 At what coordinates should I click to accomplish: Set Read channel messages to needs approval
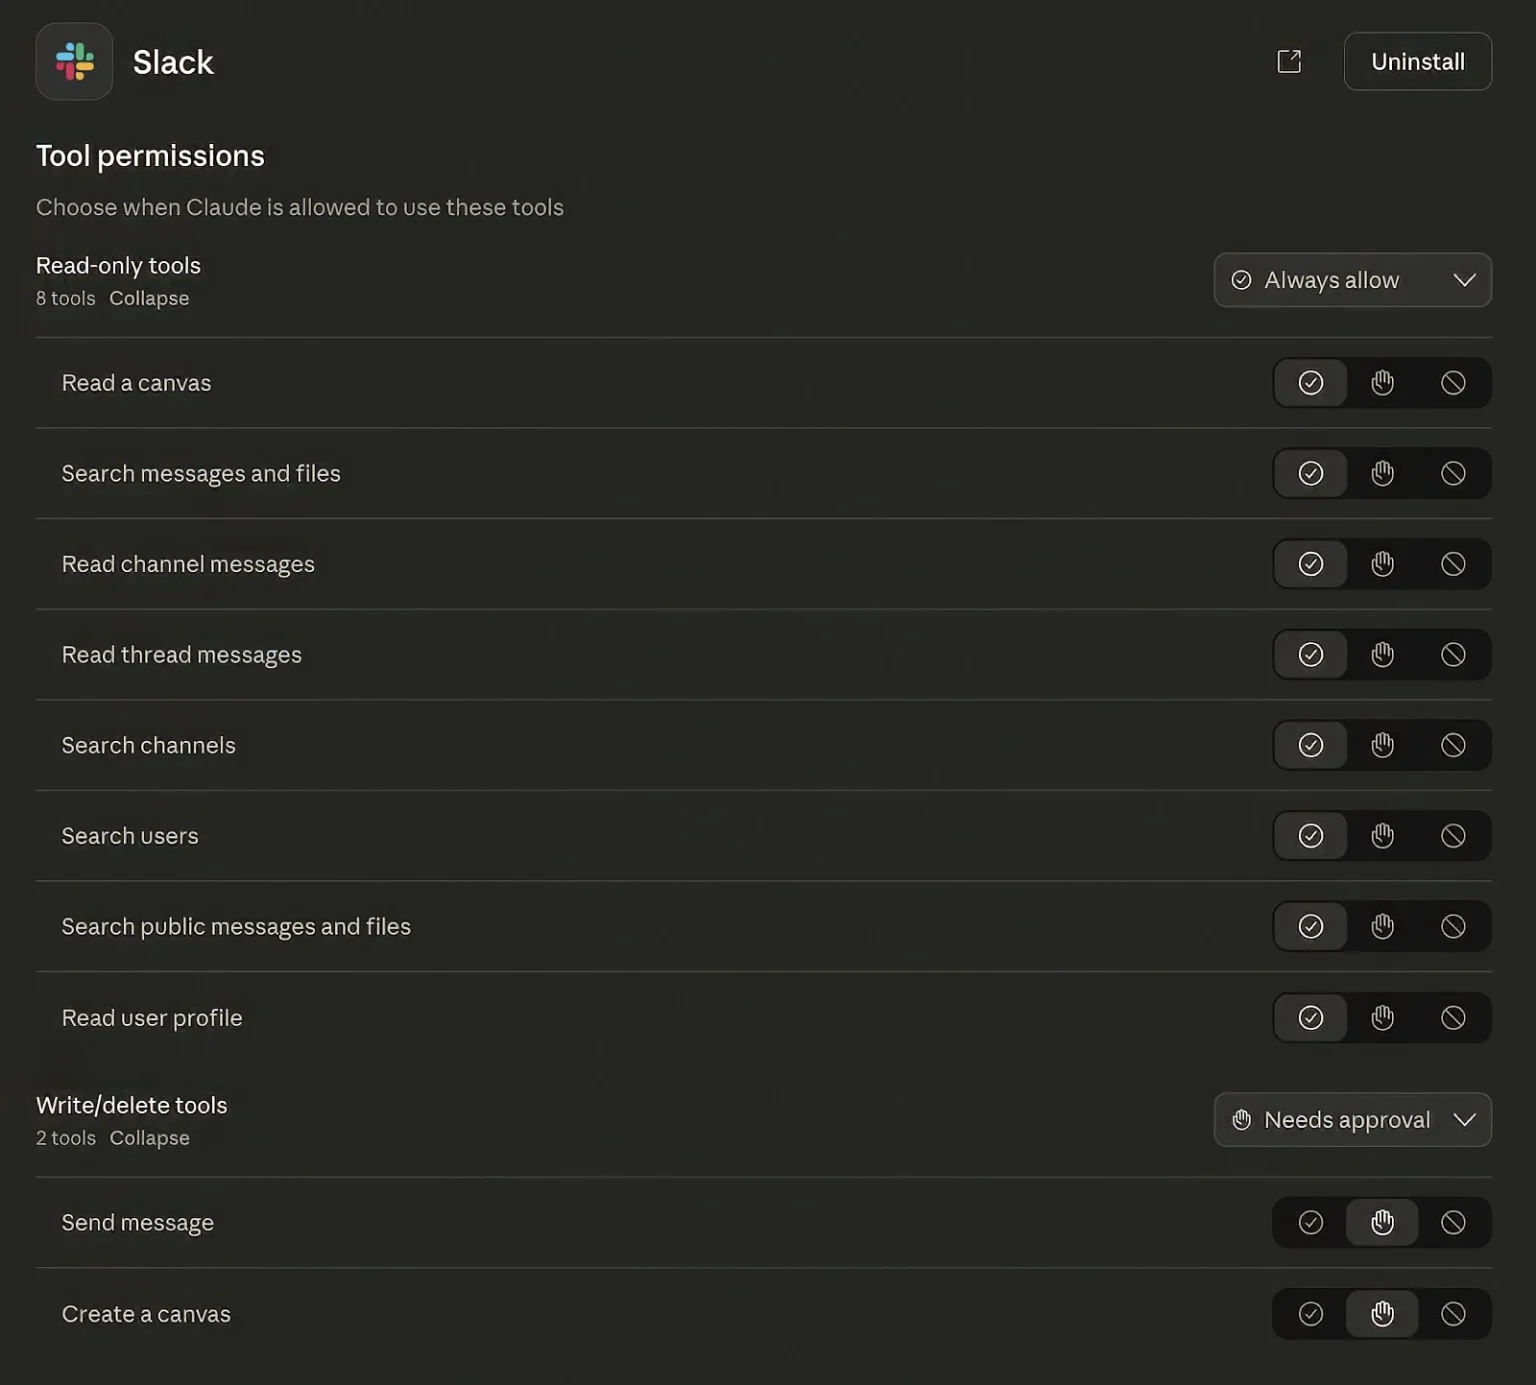point(1382,564)
